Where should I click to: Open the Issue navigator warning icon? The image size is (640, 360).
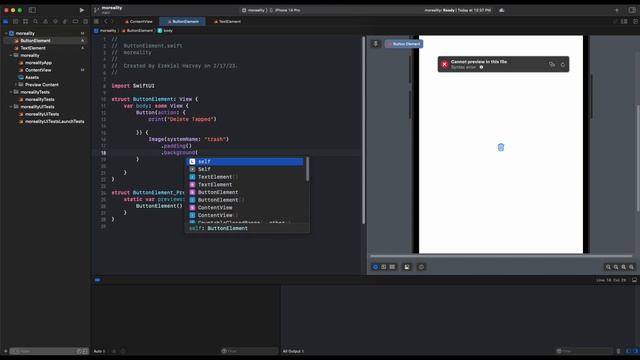[x=45, y=21]
